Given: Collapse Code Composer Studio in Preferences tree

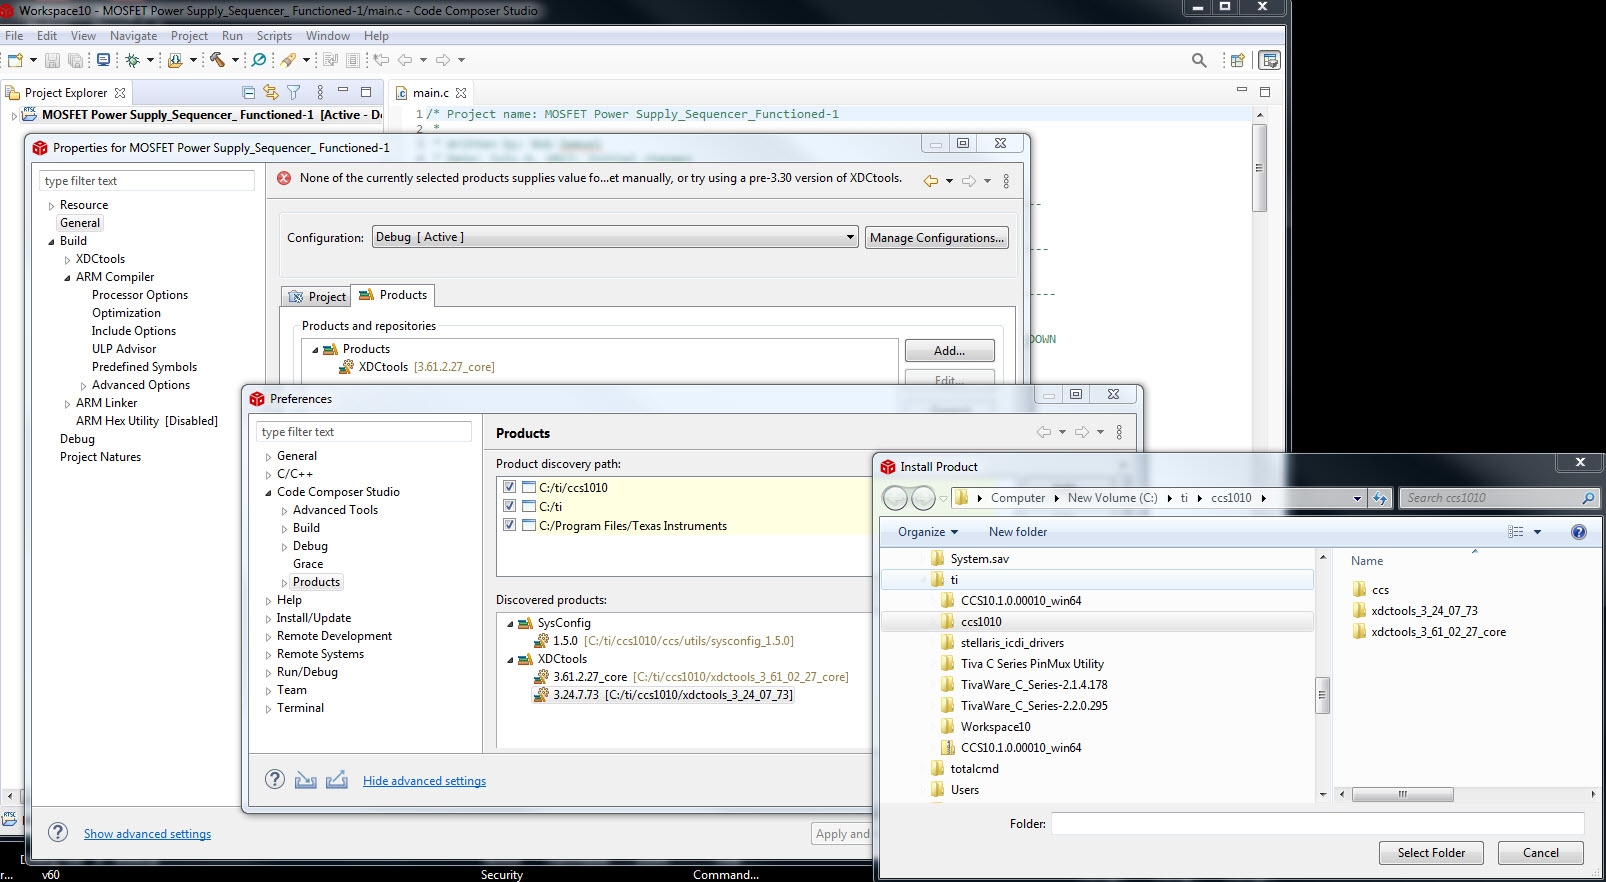Looking at the screenshot, I should coord(268,492).
